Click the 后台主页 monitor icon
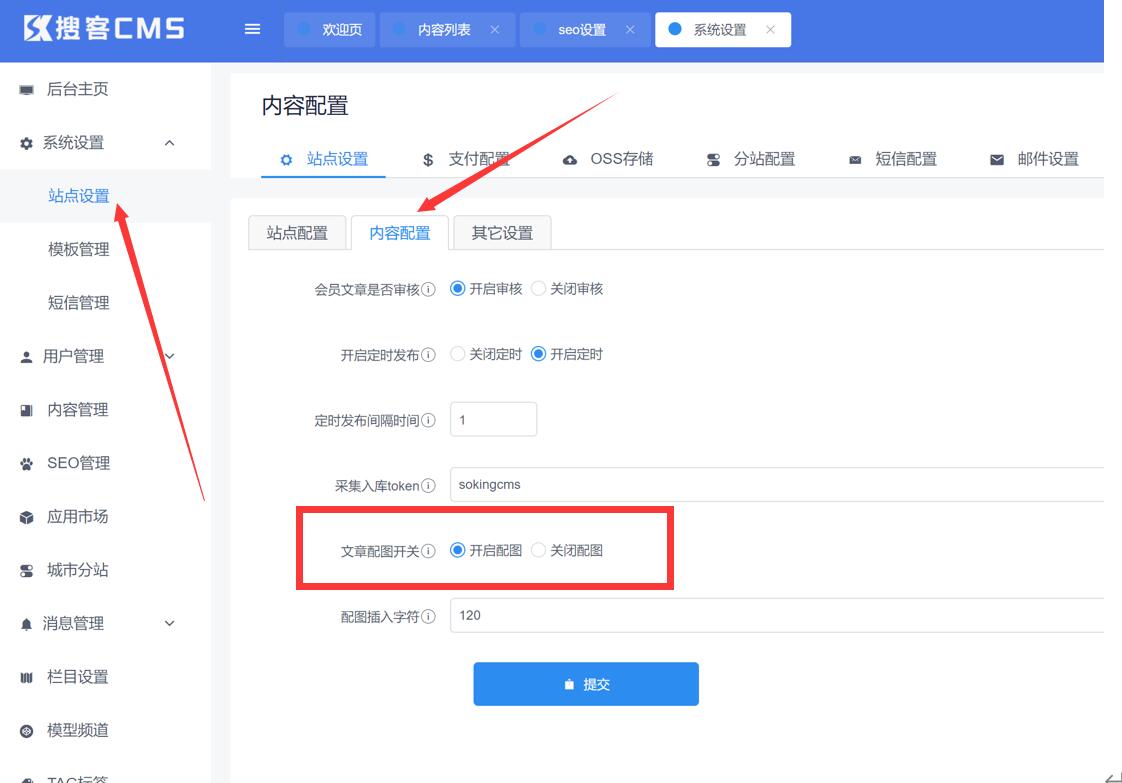Screen dimensions: 1122x783 coord(27,90)
